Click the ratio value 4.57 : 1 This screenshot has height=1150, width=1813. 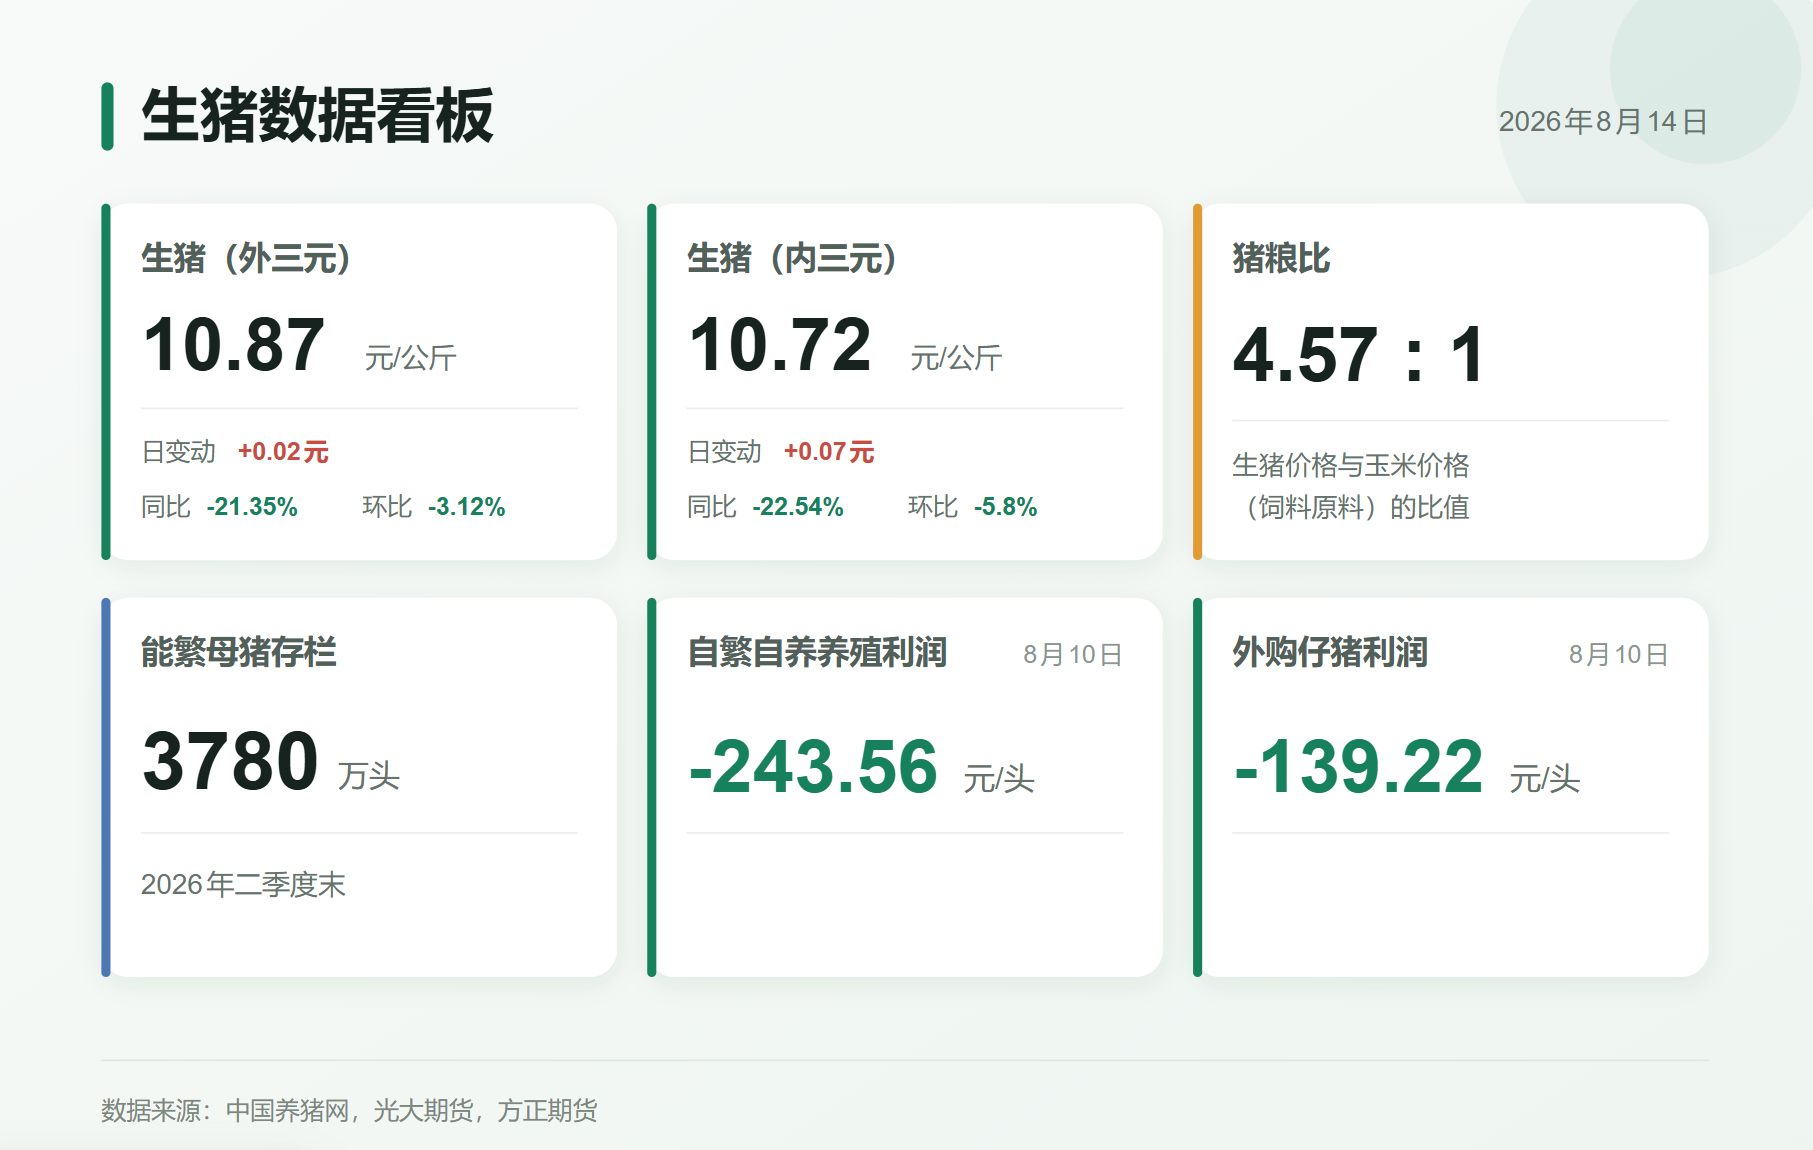coord(1359,355)
